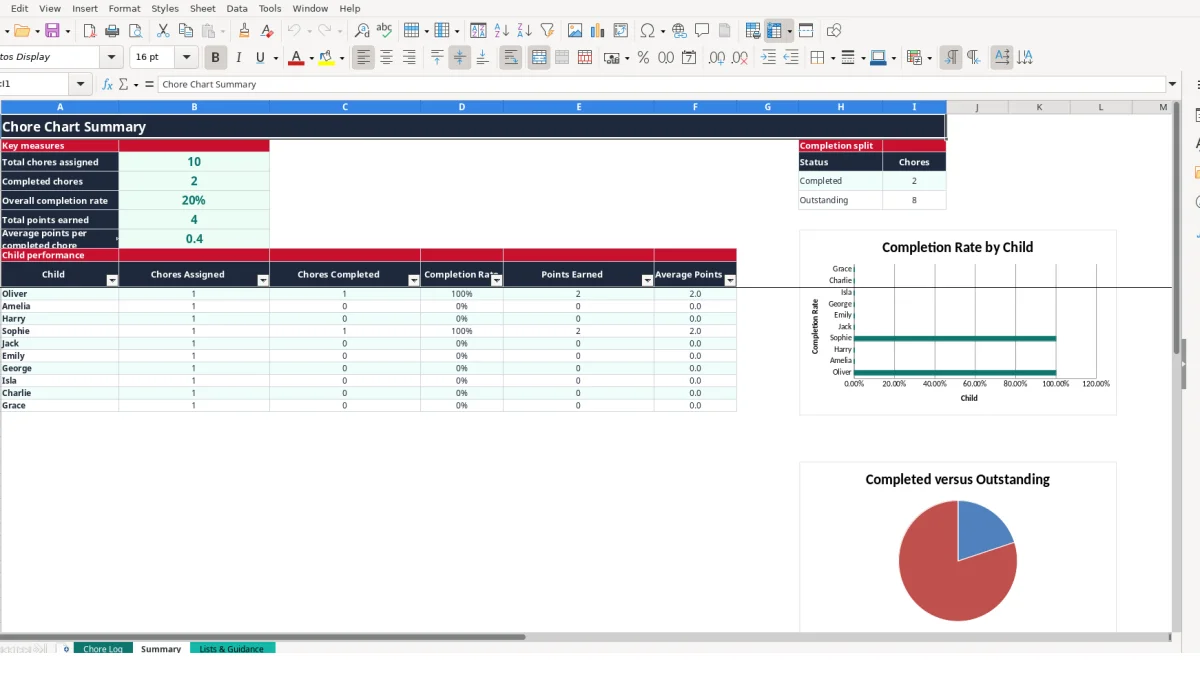Open the special character Omega icon
This screenshot has height=675, width=1200.
pyautogui.click(x=647, y=31)
